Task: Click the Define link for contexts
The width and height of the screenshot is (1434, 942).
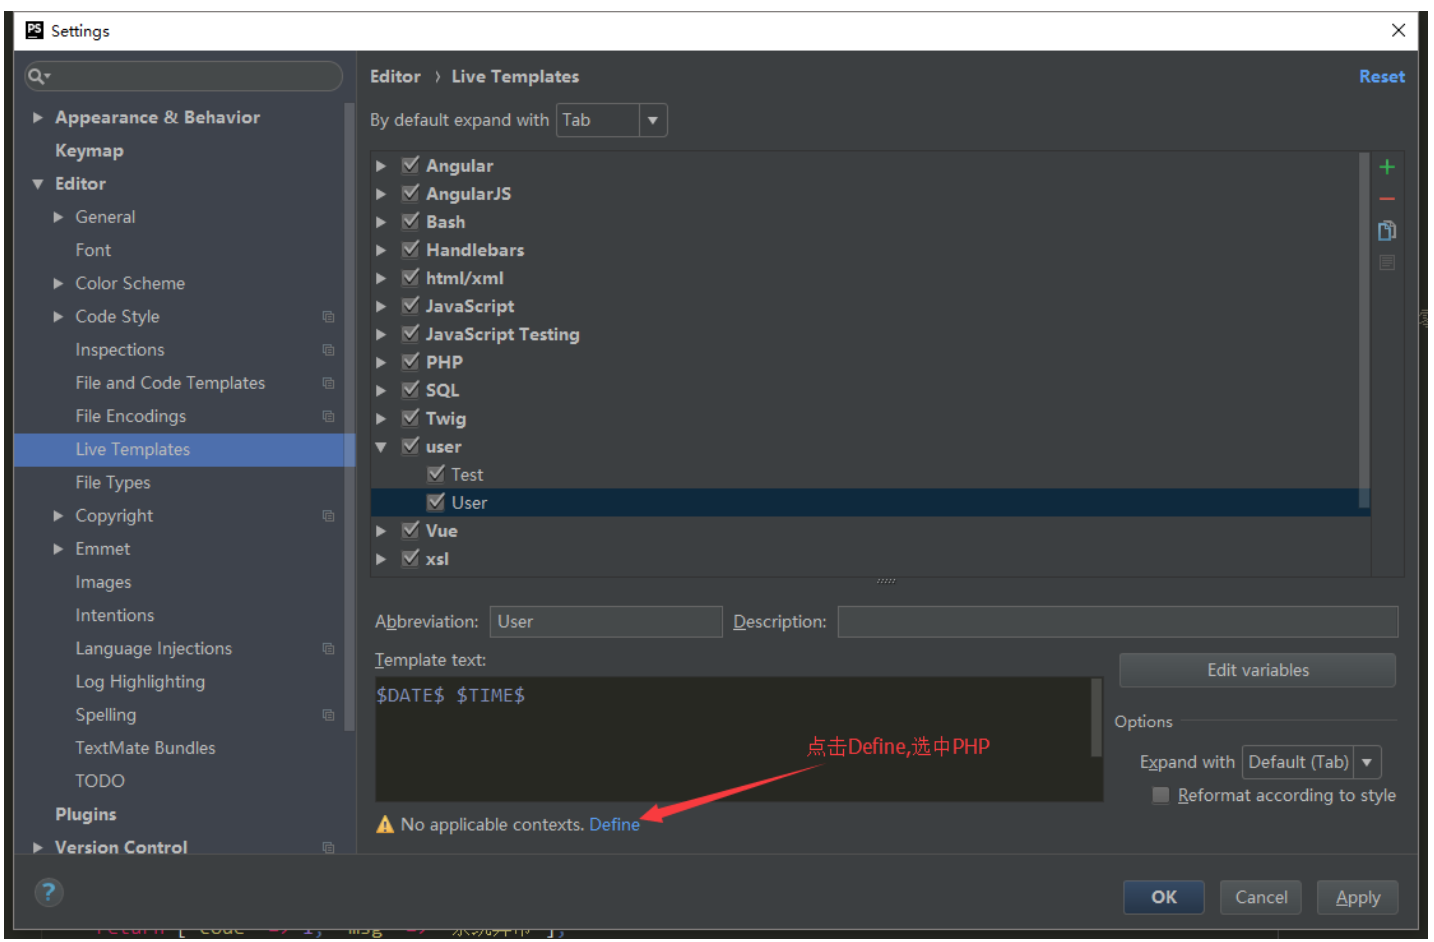Action: (613, 824)
